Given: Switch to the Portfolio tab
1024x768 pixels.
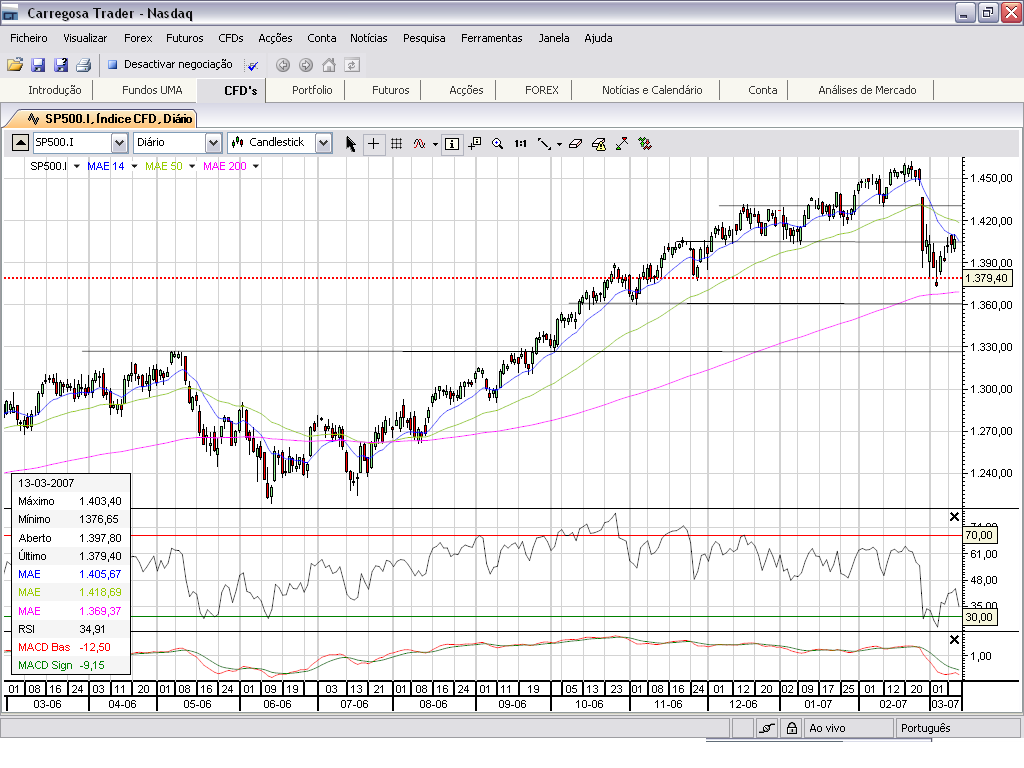Looking at the screenshot, I should point(312,90).
